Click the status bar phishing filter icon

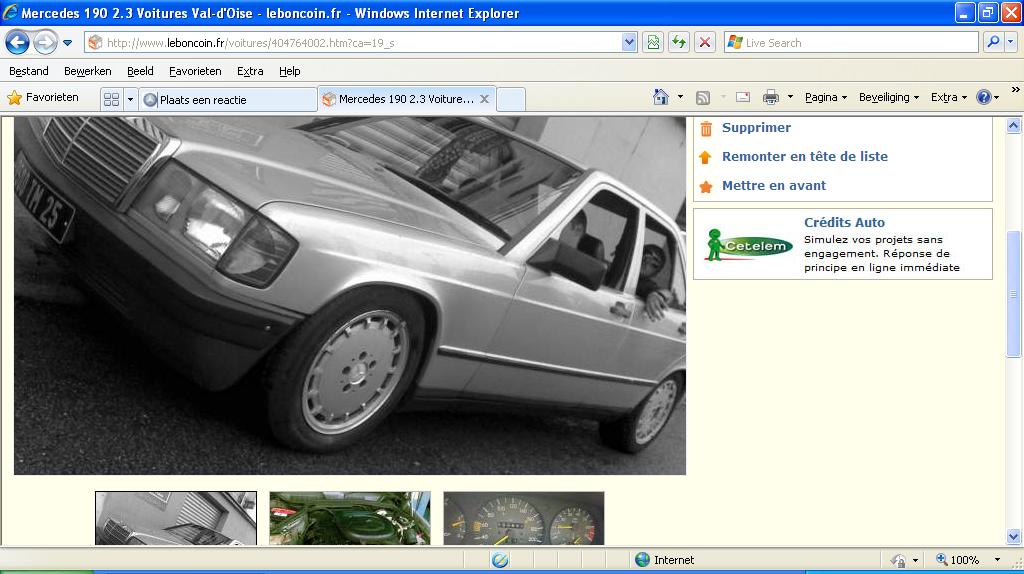point(500,560)
